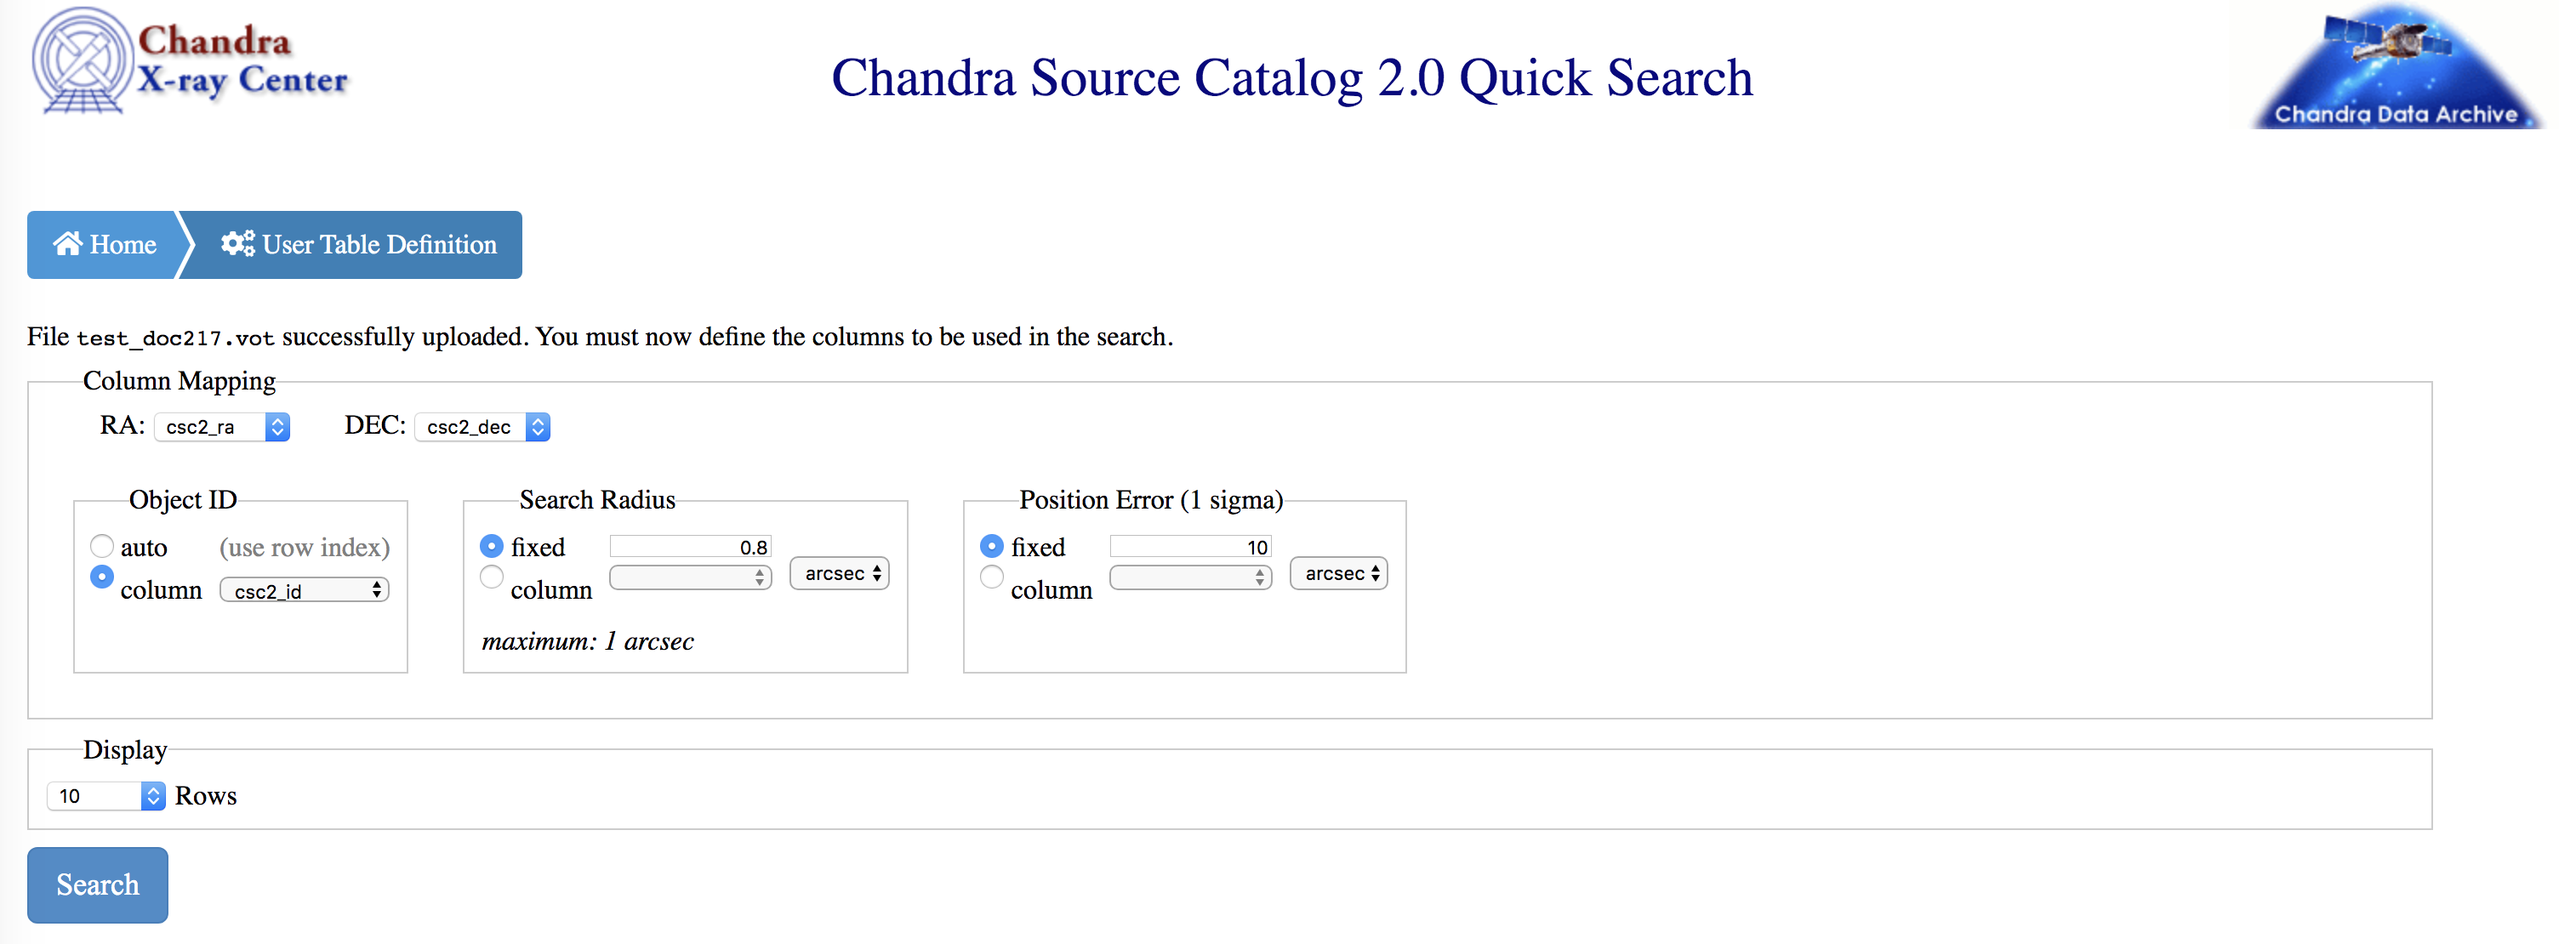
Task: Click the RA dropdown stepper arrows
Action: pyautogui.click(x=277, y=427)
